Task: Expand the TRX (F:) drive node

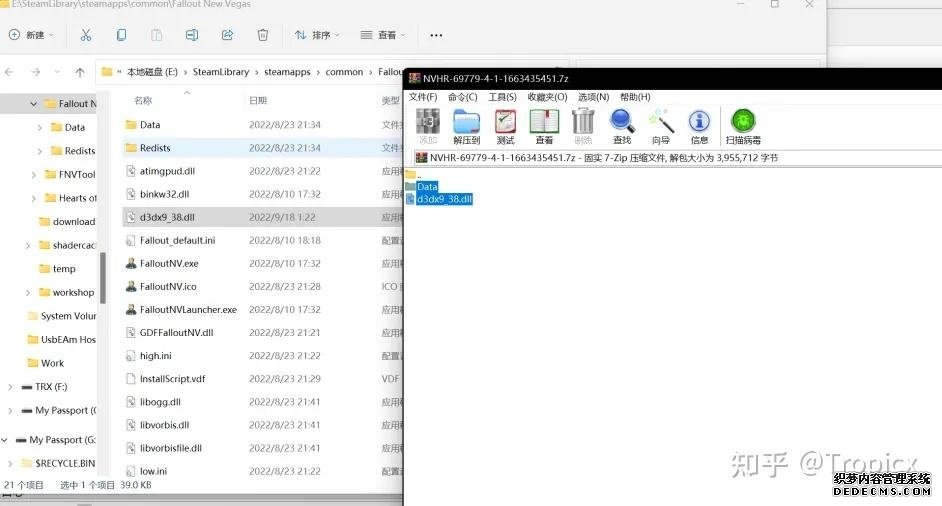Action: pyautogui.click(x=11, y=387)
